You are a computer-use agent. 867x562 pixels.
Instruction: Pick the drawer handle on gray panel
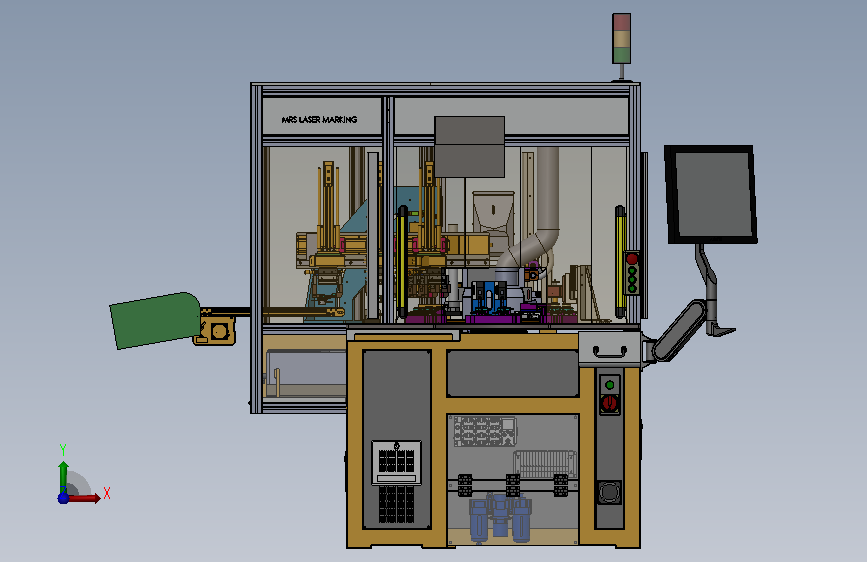[609, 352]
